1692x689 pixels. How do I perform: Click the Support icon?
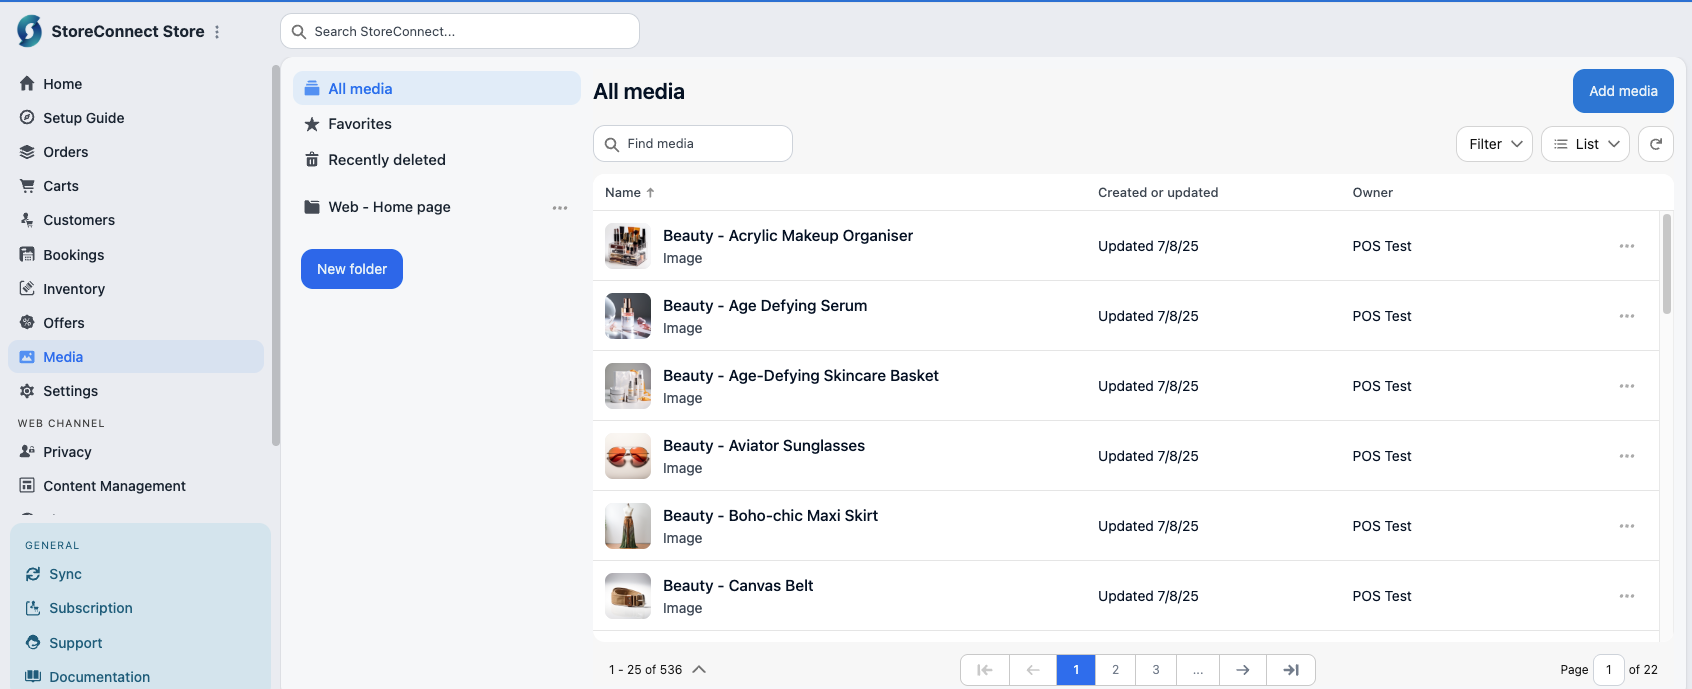pyautogui.click(x=33, y=643)
